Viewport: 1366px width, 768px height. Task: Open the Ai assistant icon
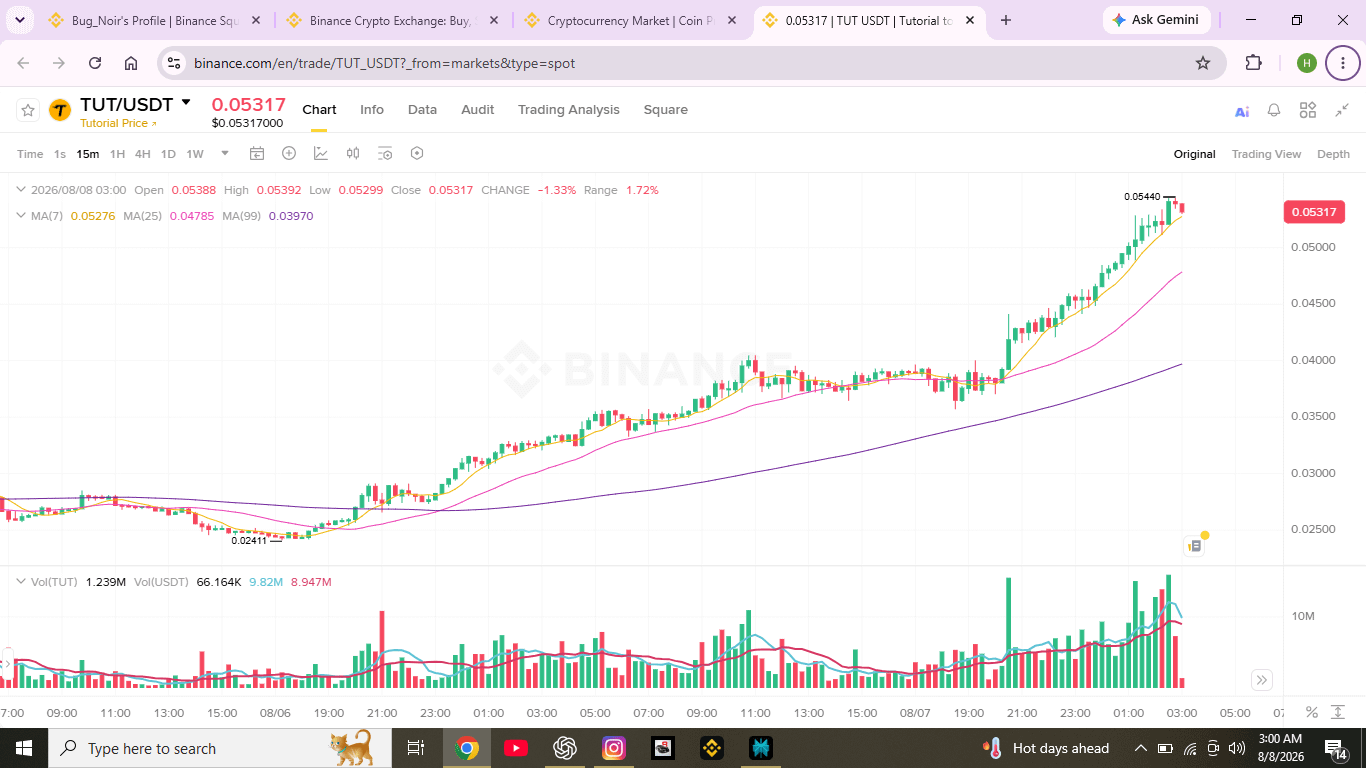coord(1242,111)
